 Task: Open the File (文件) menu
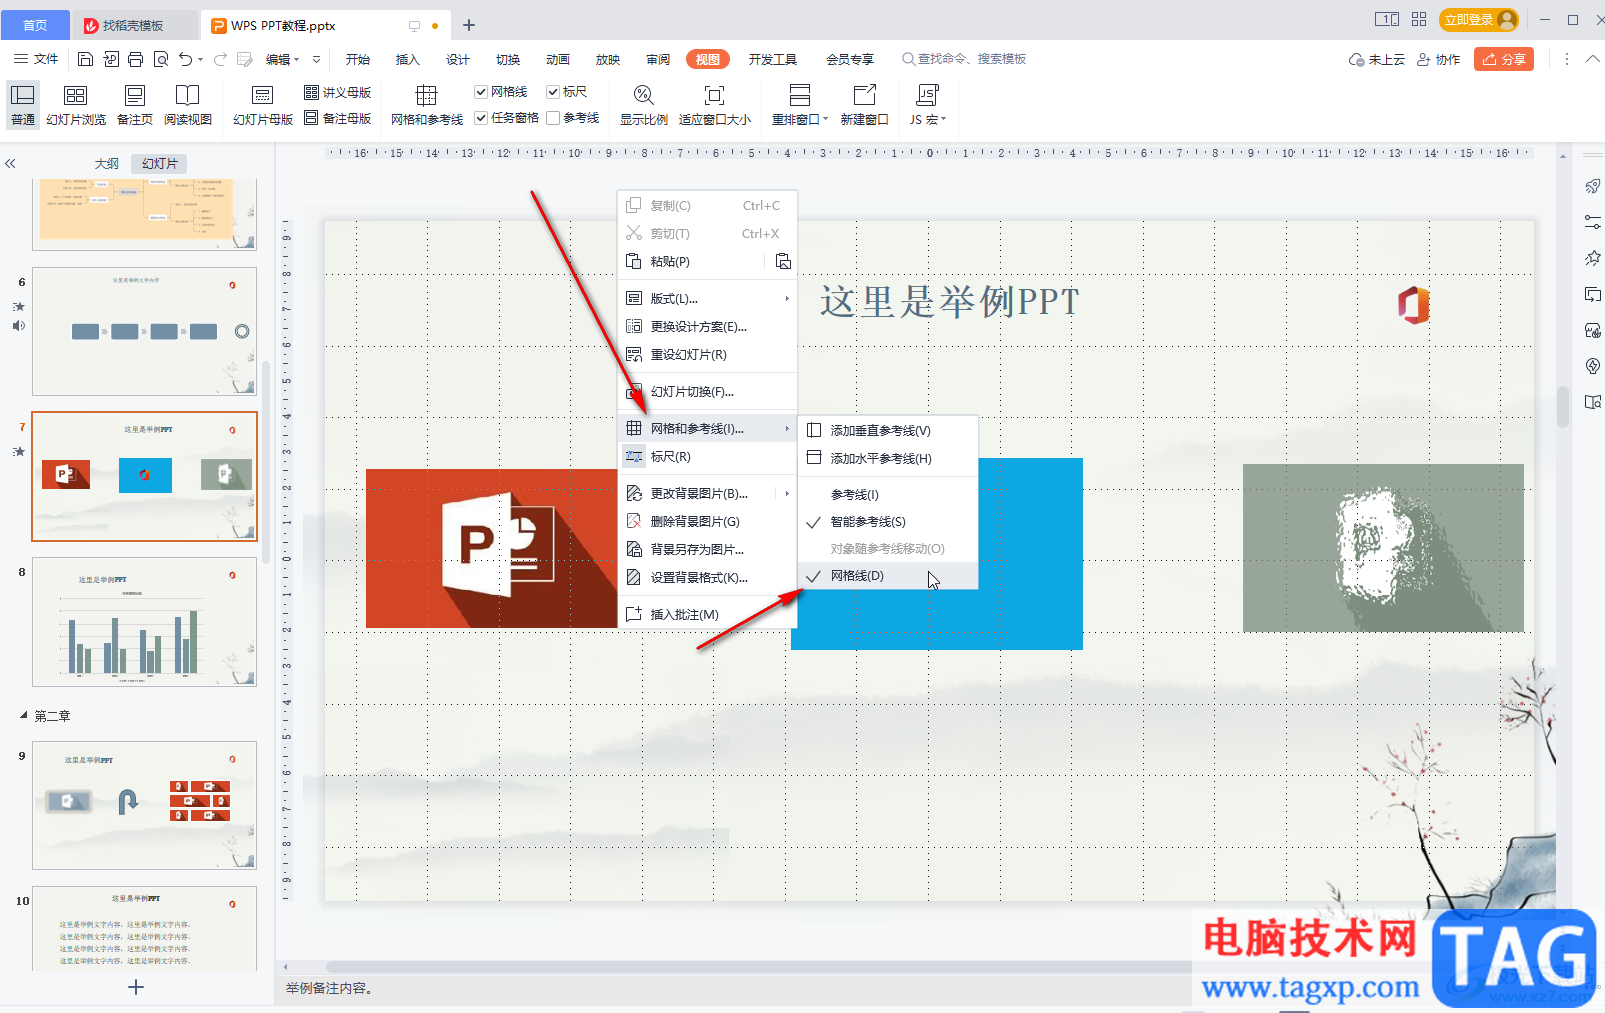click(x=36, y=59)
